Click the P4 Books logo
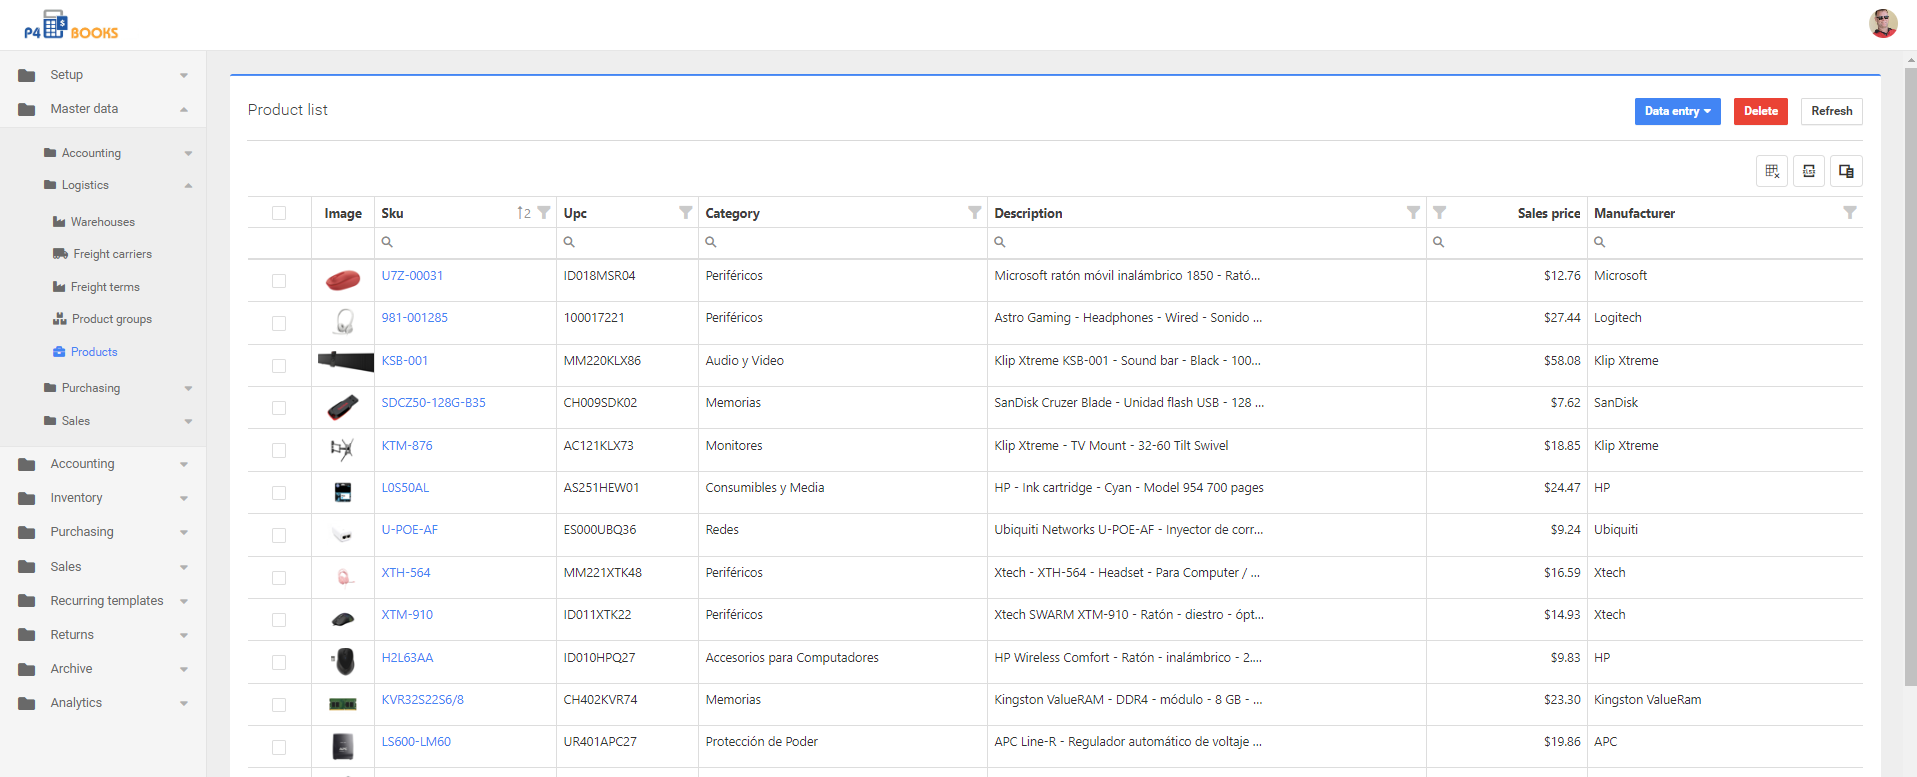The width and height of the screenshot is (1917, 777). coord(71,26)
